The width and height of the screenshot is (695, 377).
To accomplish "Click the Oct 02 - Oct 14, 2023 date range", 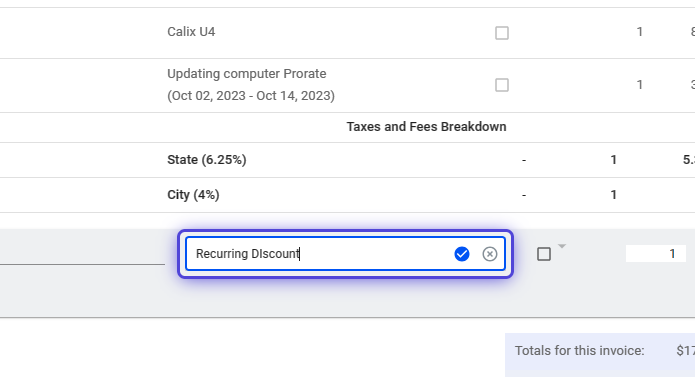I will (251, 96).
